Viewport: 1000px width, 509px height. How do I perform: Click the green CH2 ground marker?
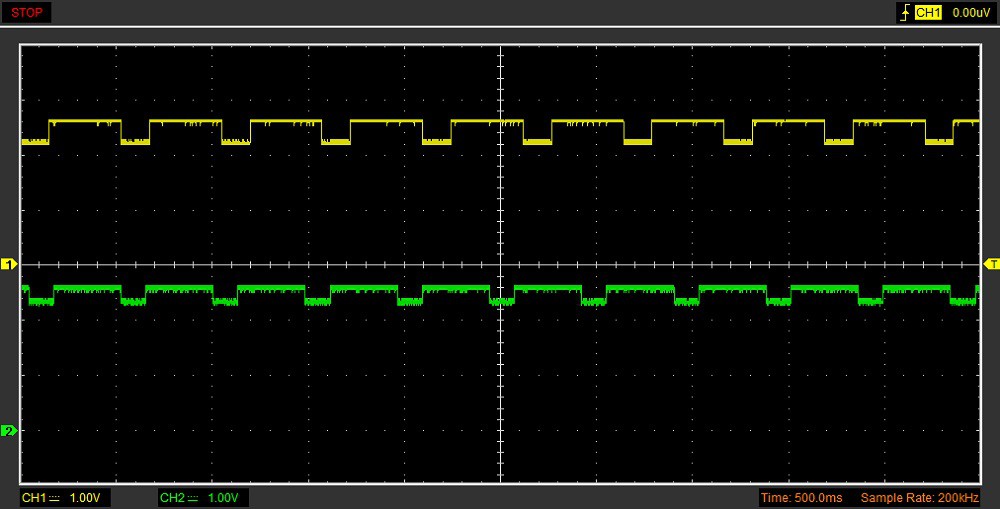pos(9,431)
